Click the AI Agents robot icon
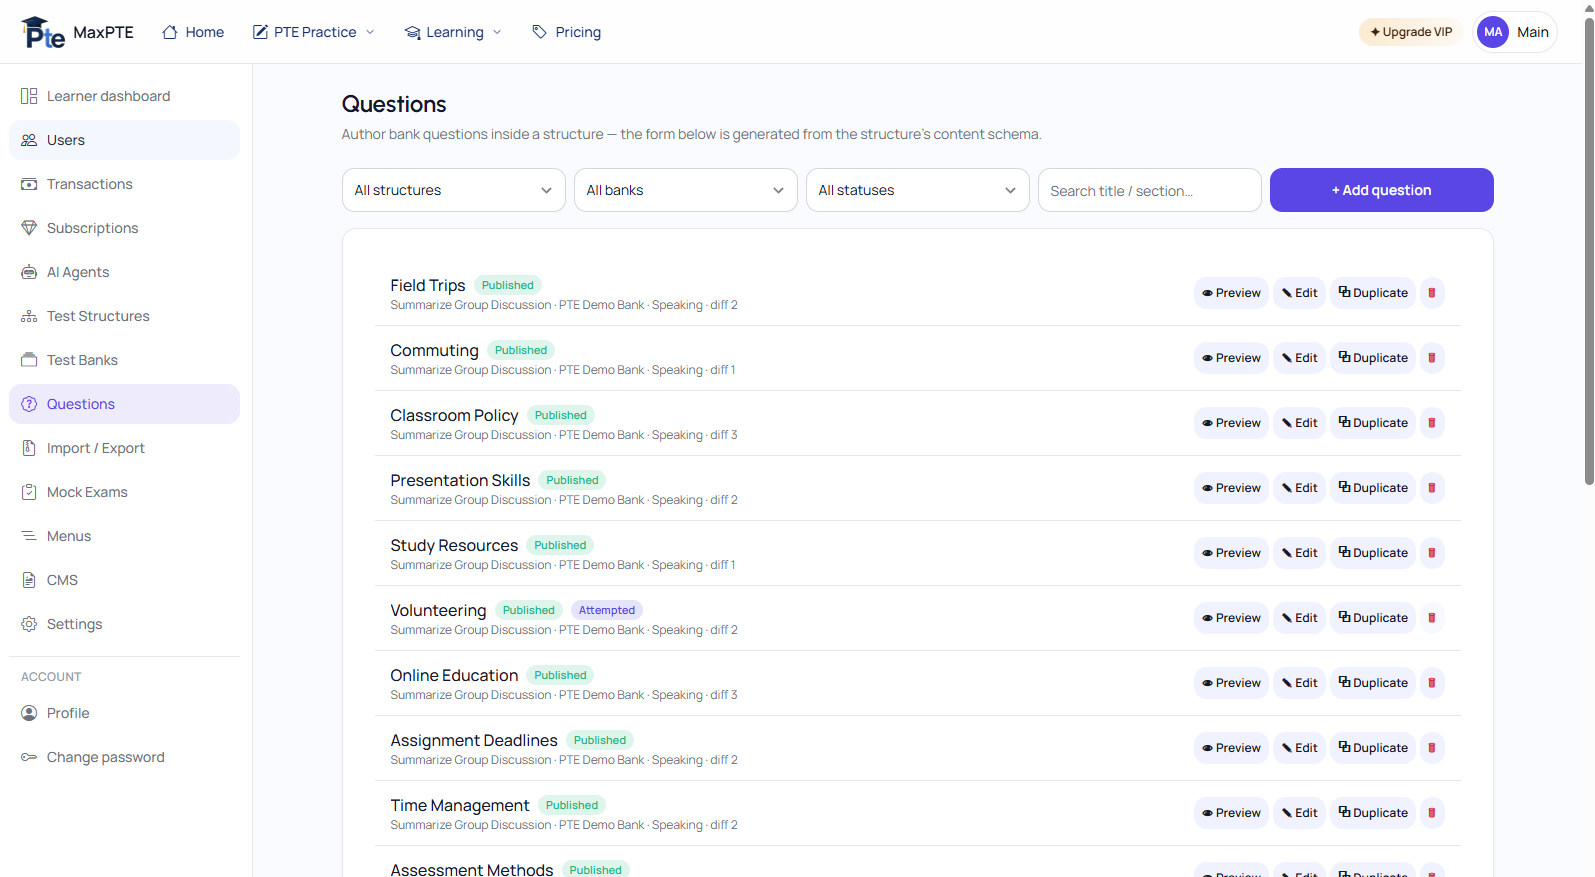This screenshot has height=877, width=1595. (x=29, y=272)
